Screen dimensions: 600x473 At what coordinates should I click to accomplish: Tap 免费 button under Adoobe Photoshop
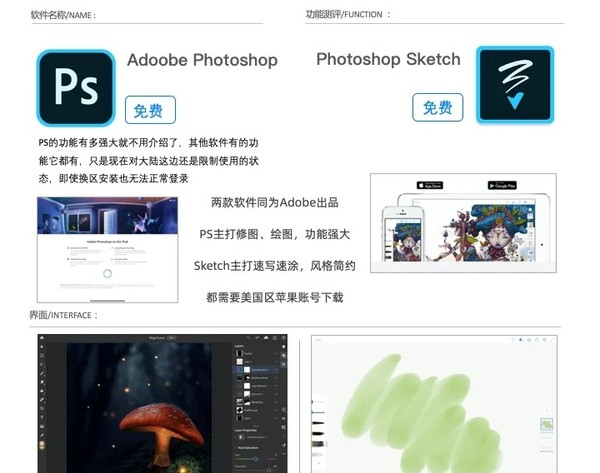pyautogui.click(x=150, y=110)
